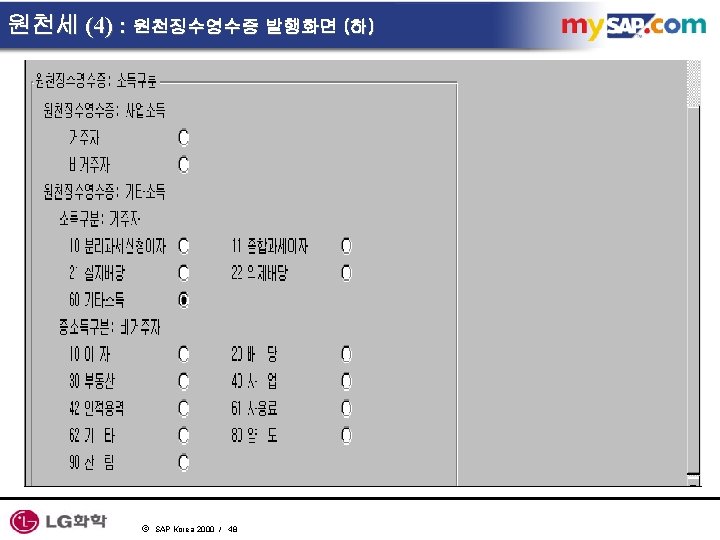This screenshot has width=720, height=540.
Task: Click the 10 분리과세신청이자 label
Action: tap(118, 246)
